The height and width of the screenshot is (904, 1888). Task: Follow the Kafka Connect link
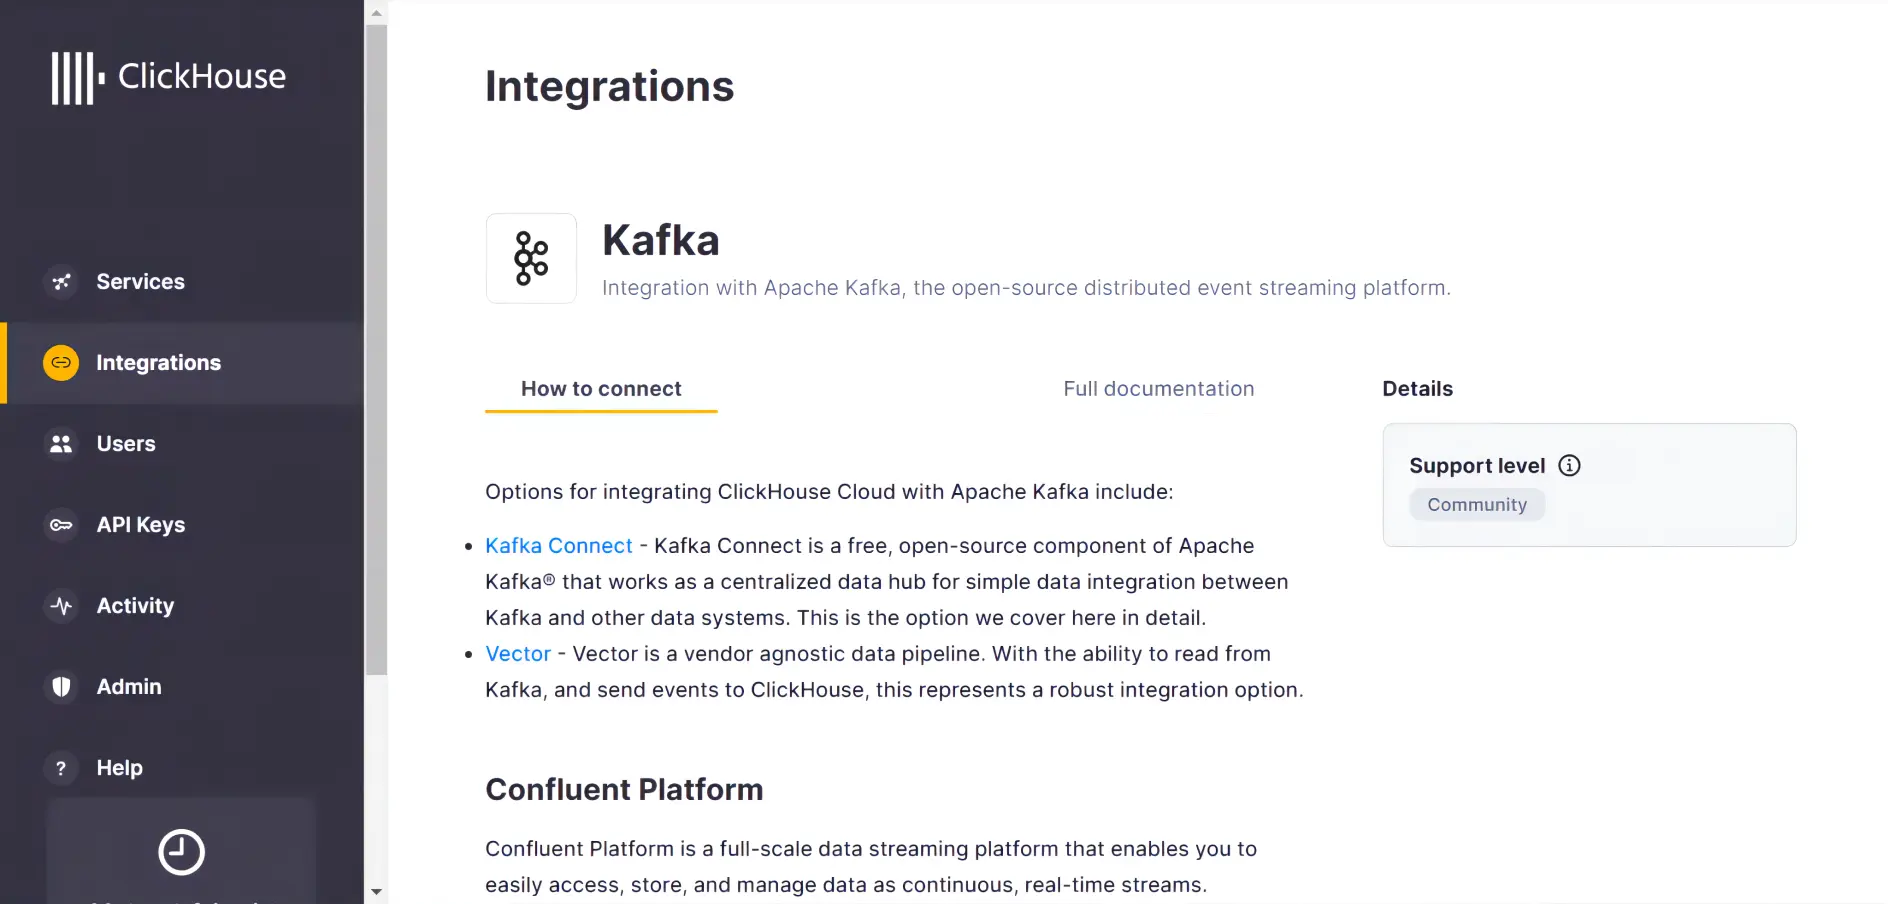click(559, 546)
